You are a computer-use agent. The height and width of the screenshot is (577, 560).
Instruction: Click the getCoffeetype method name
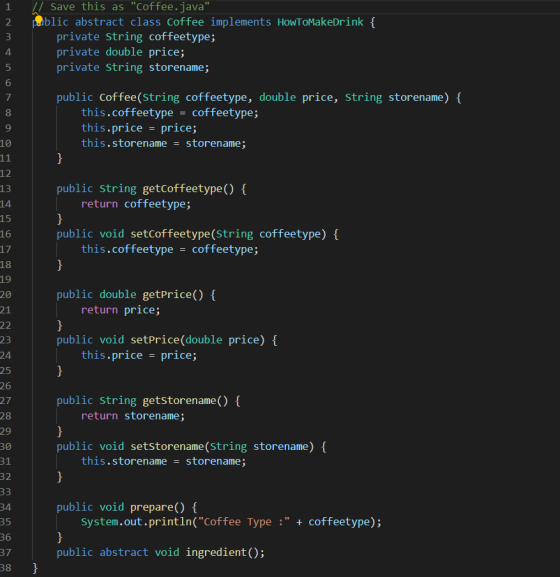click(182, 189)
